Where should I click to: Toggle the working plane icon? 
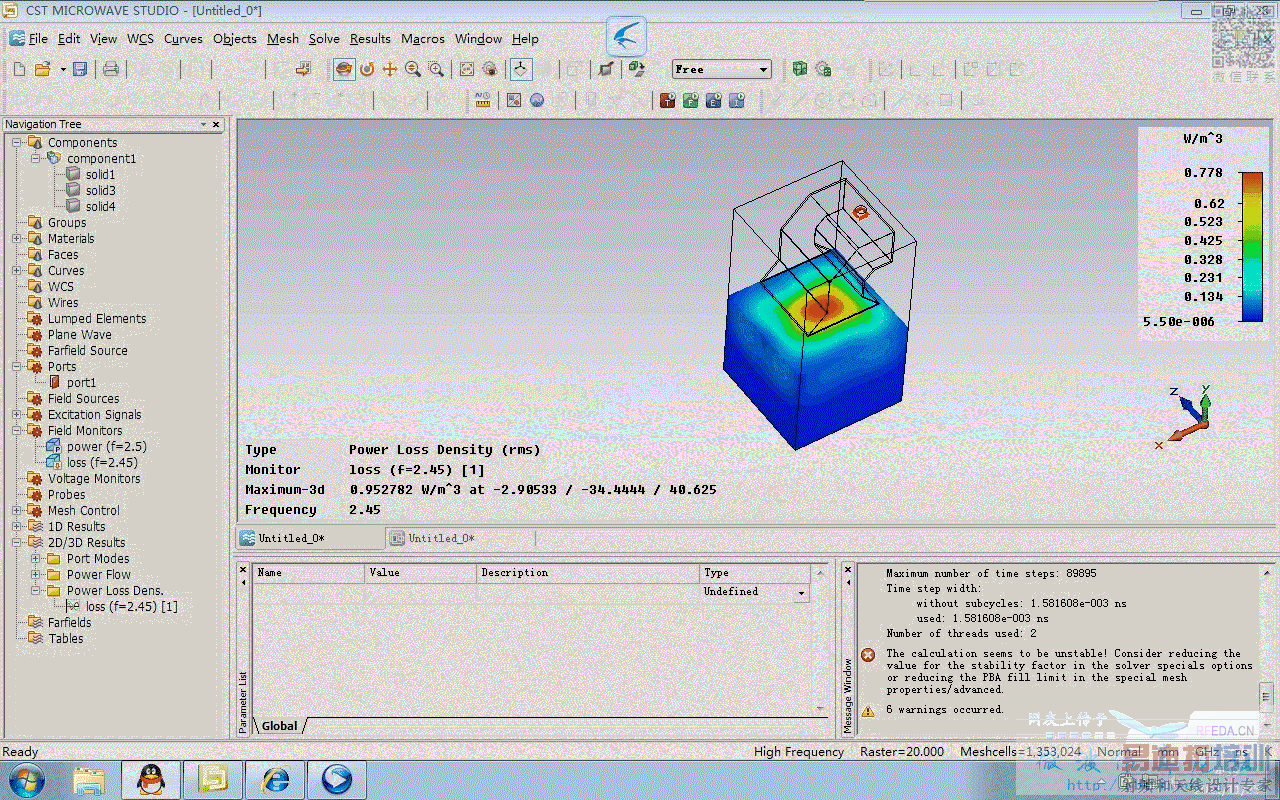(521, 69)
